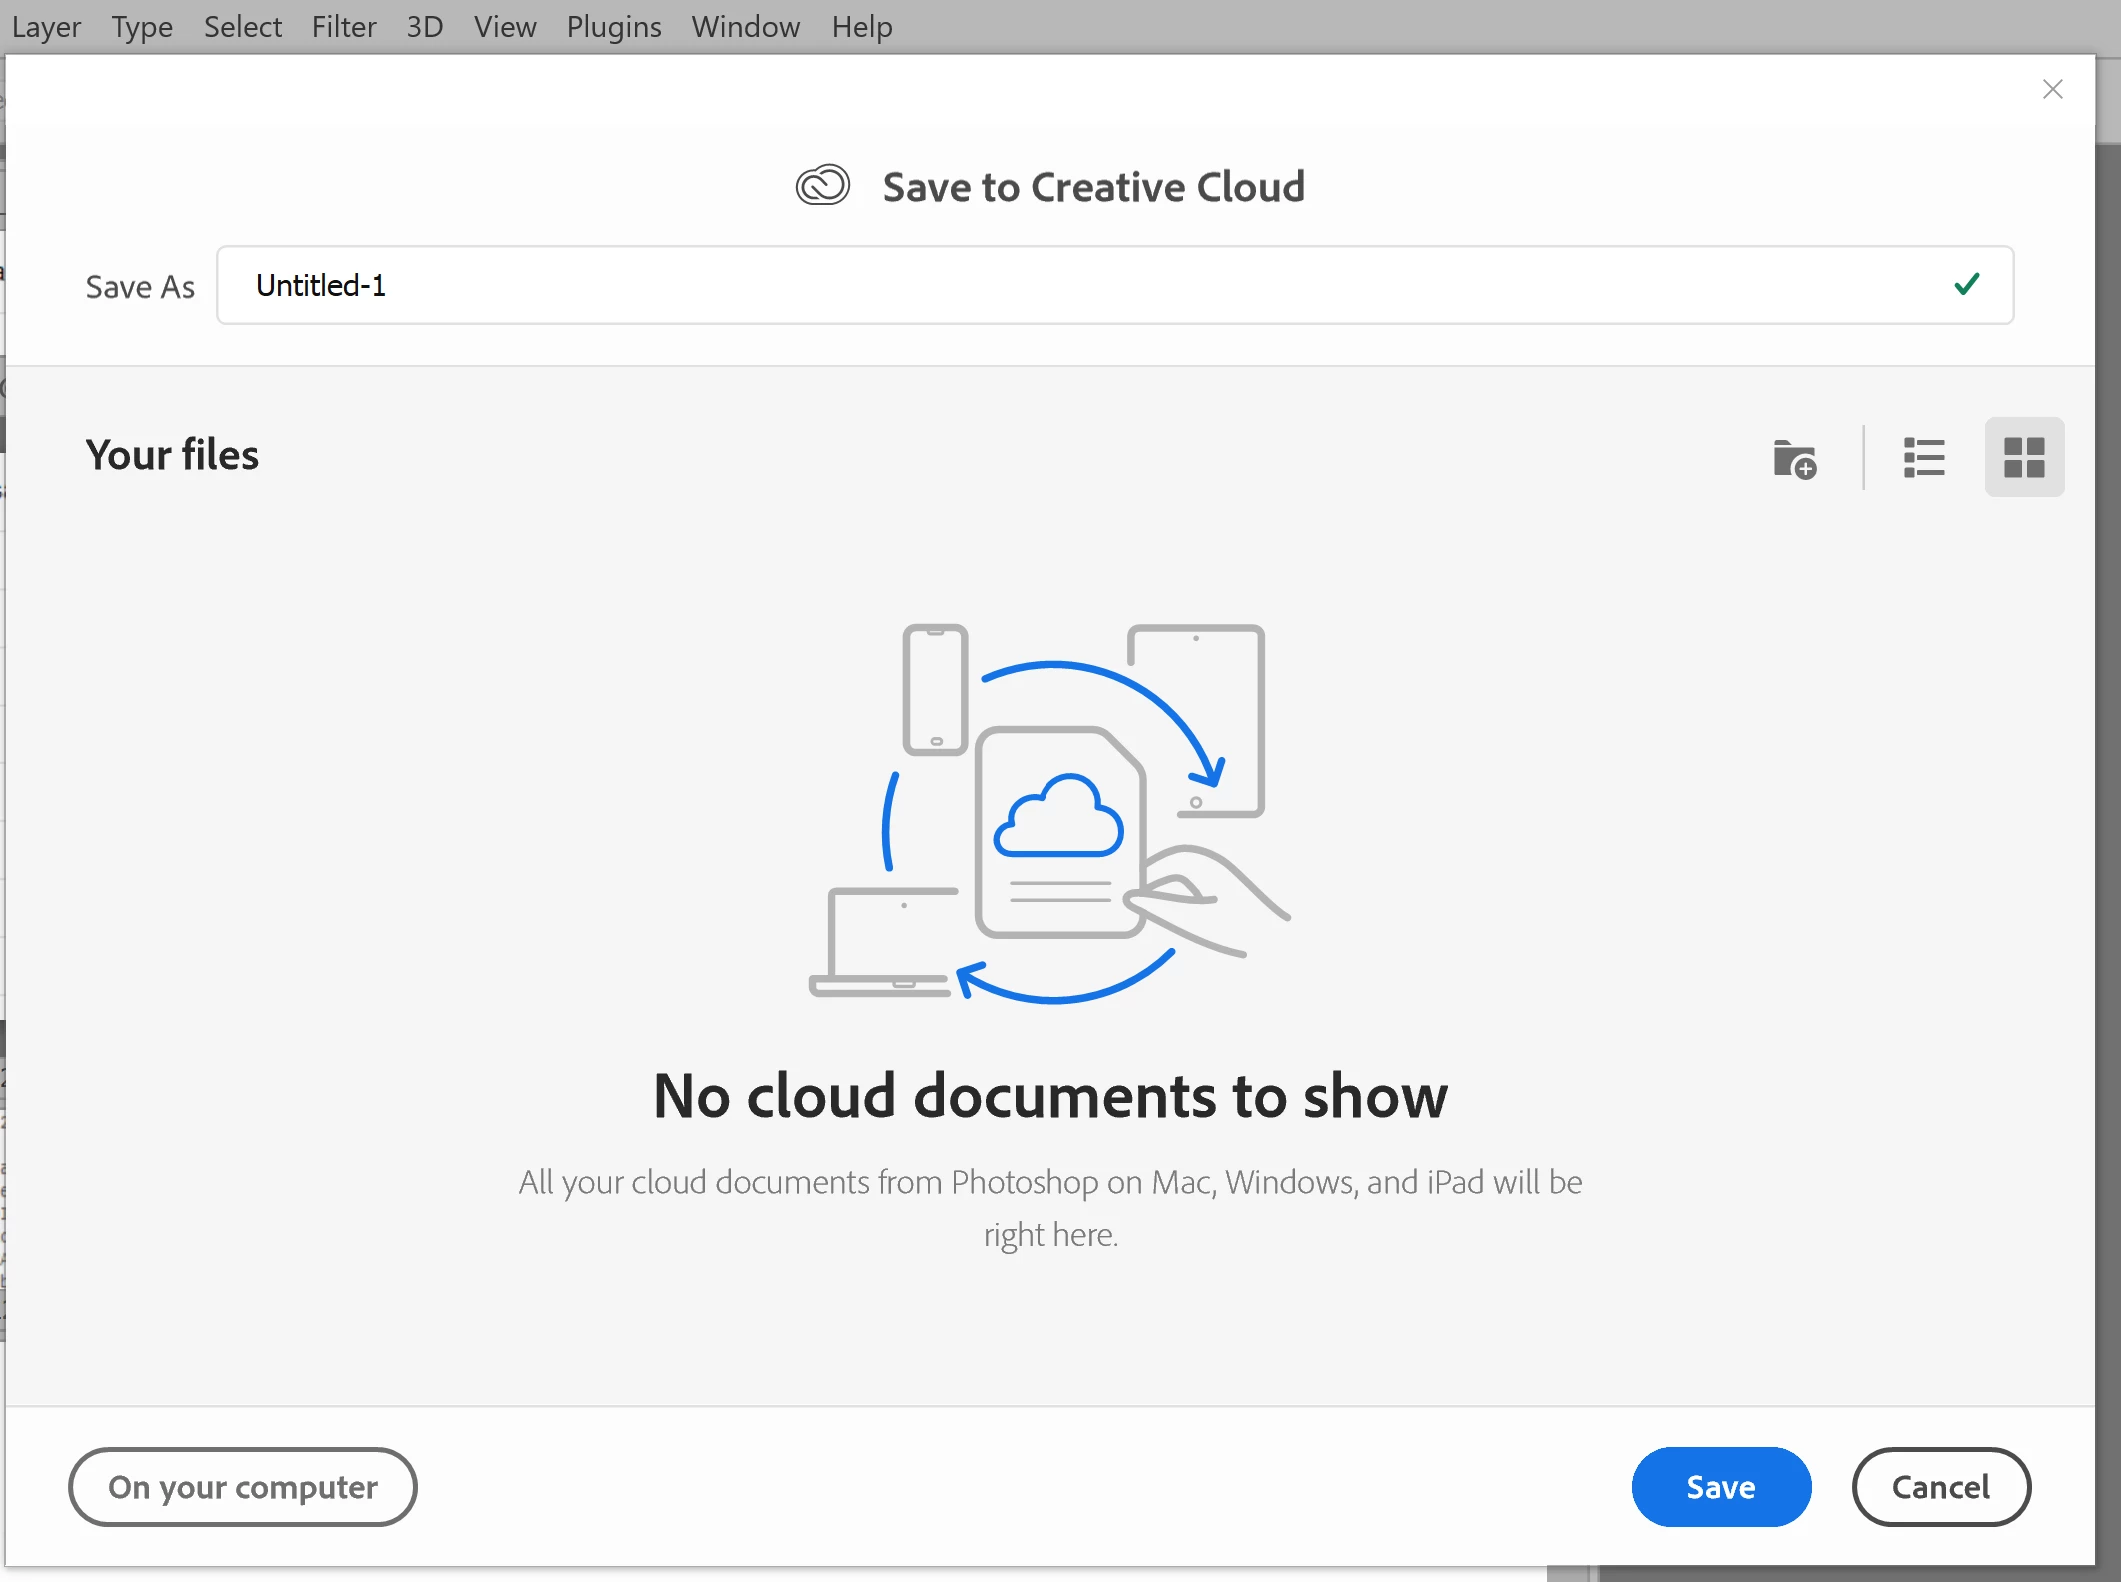Open the Plugins menu

(614, 27)
